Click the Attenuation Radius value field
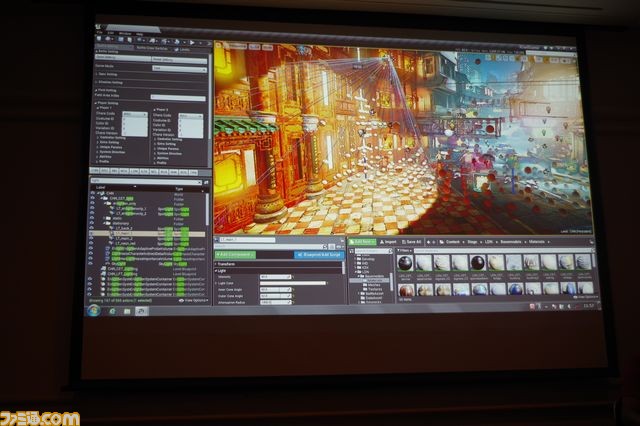640x426 pixels. [276, 302]
